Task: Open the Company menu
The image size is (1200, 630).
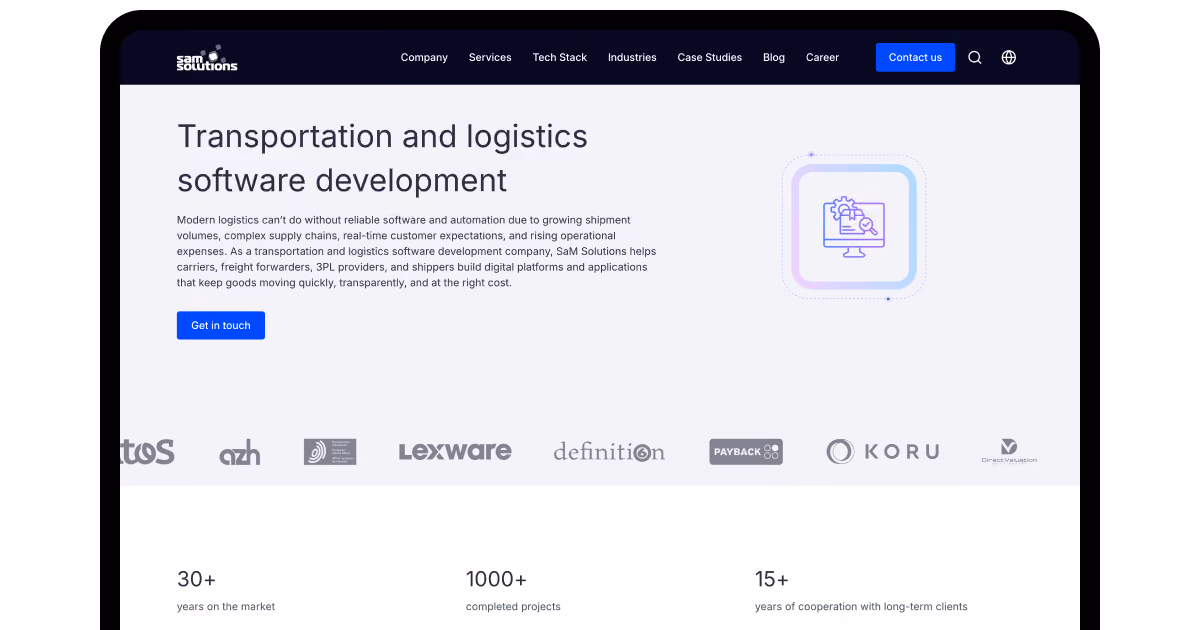Action: point(424,58)
